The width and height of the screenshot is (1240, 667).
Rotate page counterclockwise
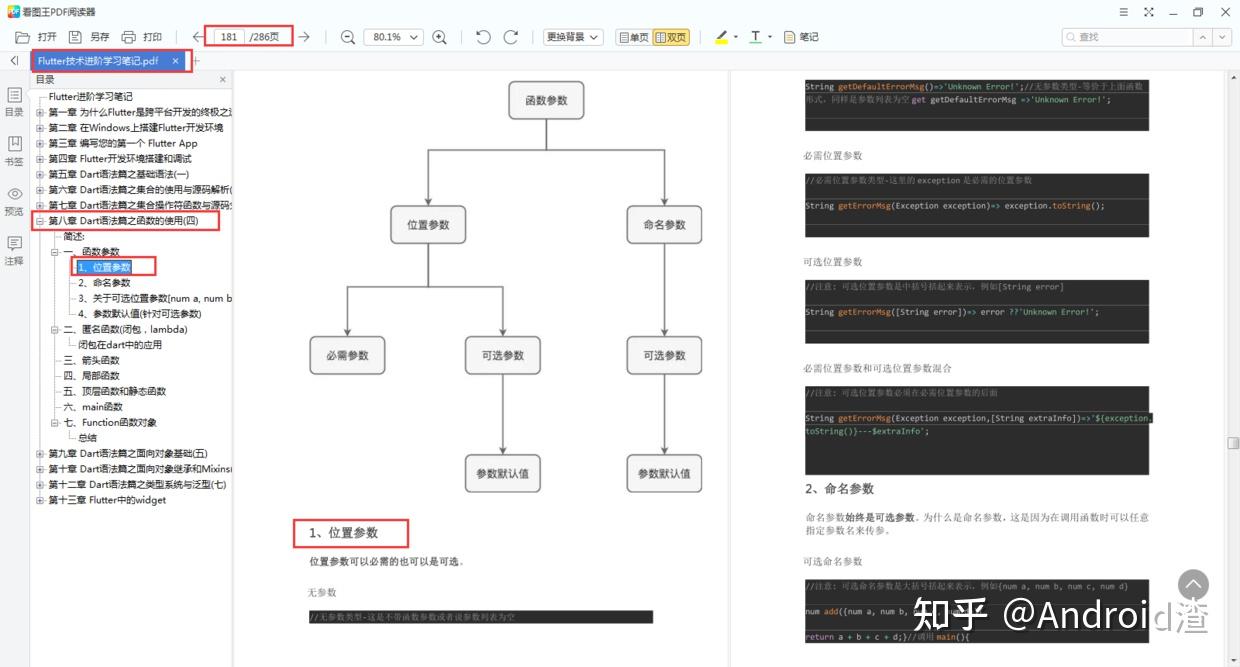tap(483, 37)
